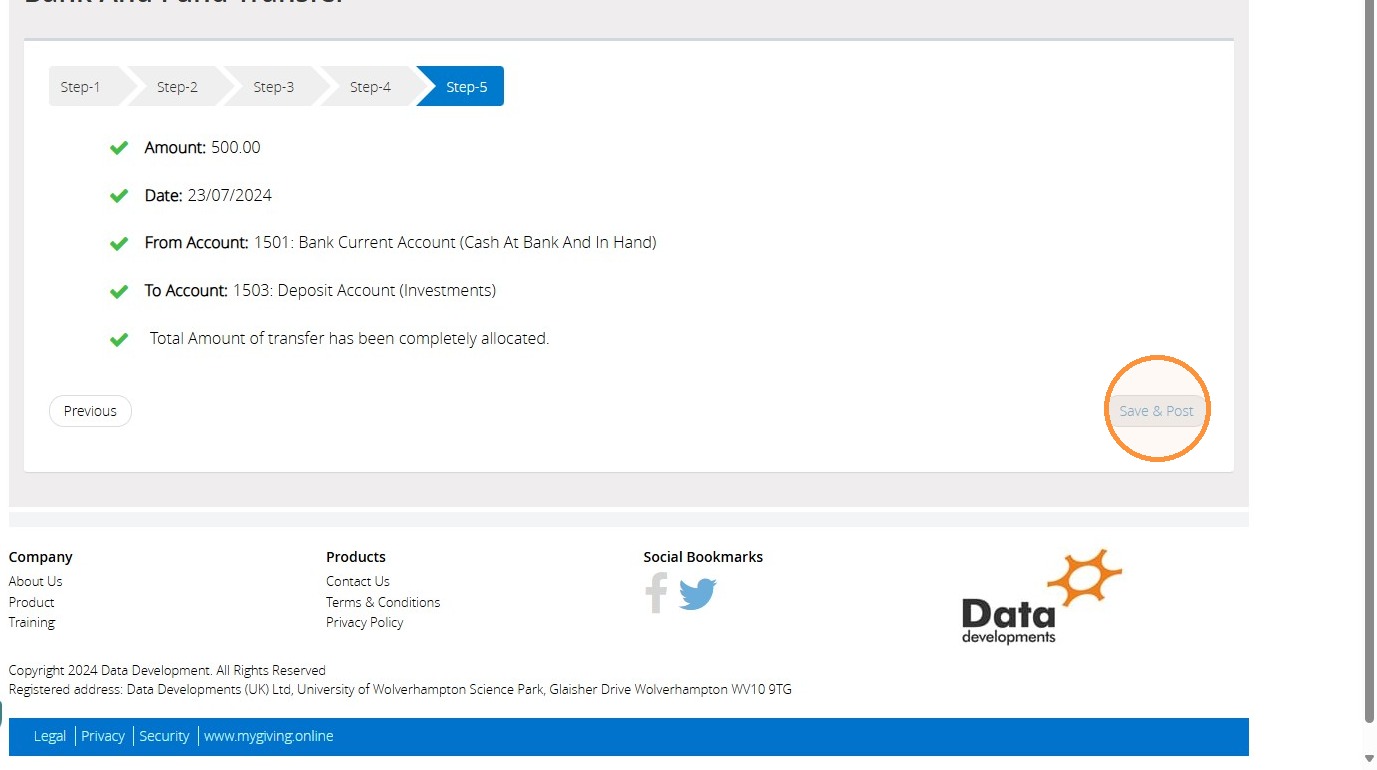
Task: Click the Previous button
Action: 90,411
